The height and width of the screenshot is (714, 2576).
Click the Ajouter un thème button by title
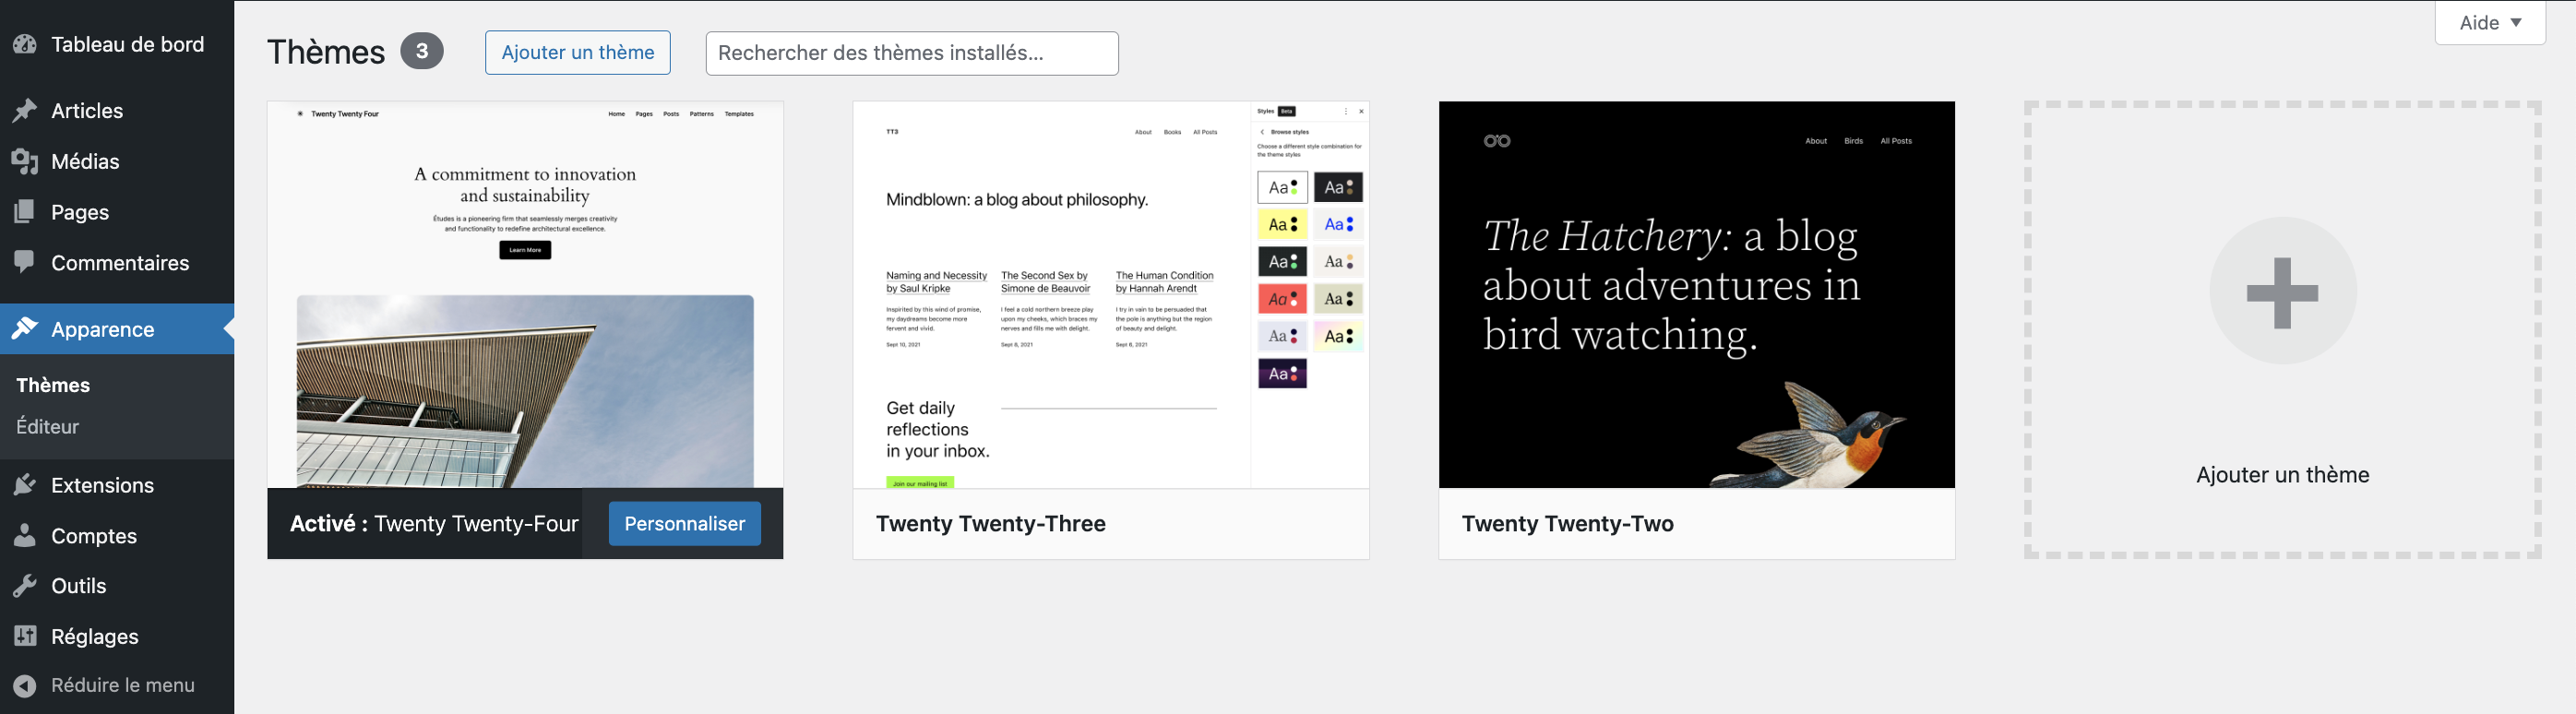click(x=578, y=53)
